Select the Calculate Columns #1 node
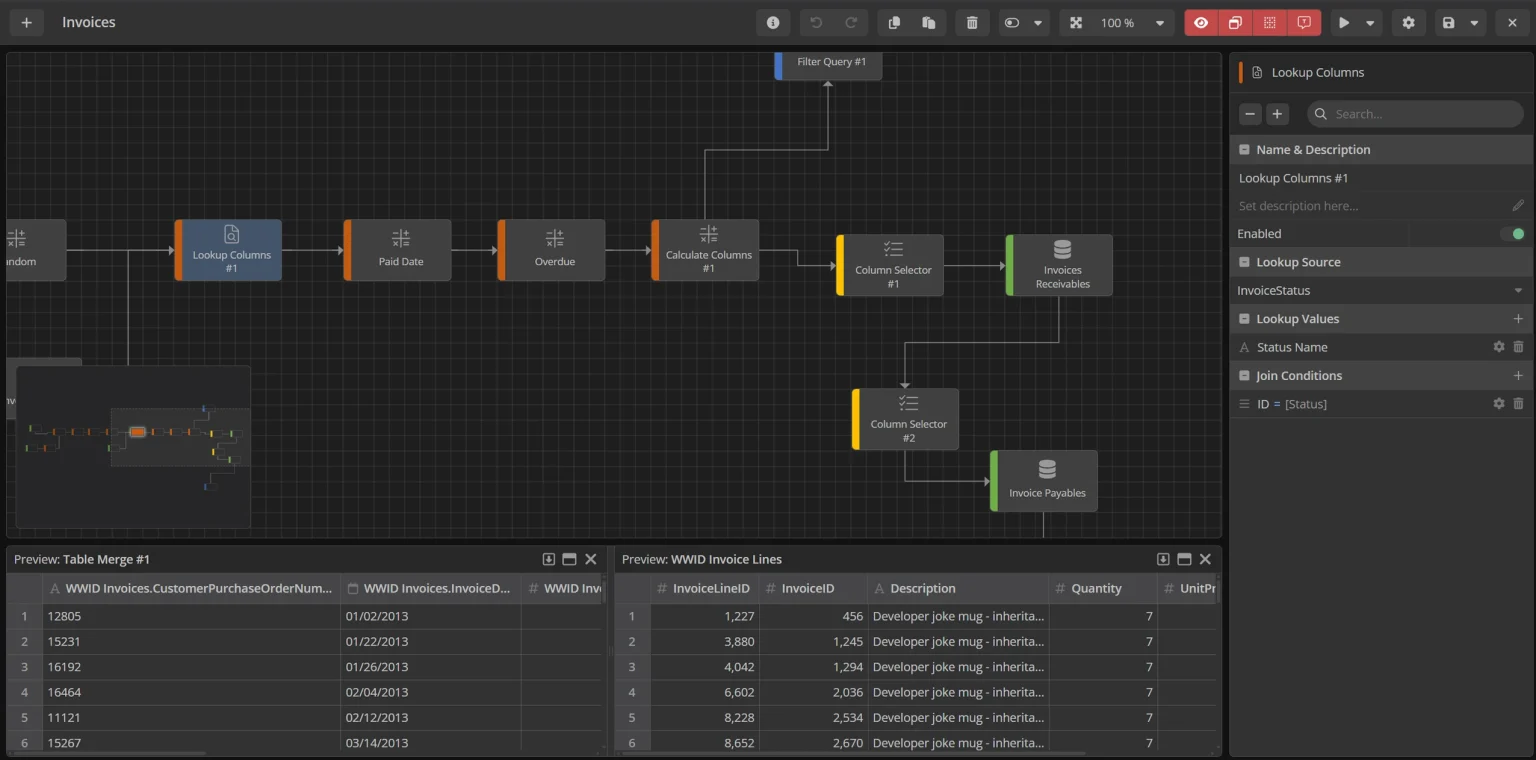This screenshot has height=760, width=1536. (705, 250)
